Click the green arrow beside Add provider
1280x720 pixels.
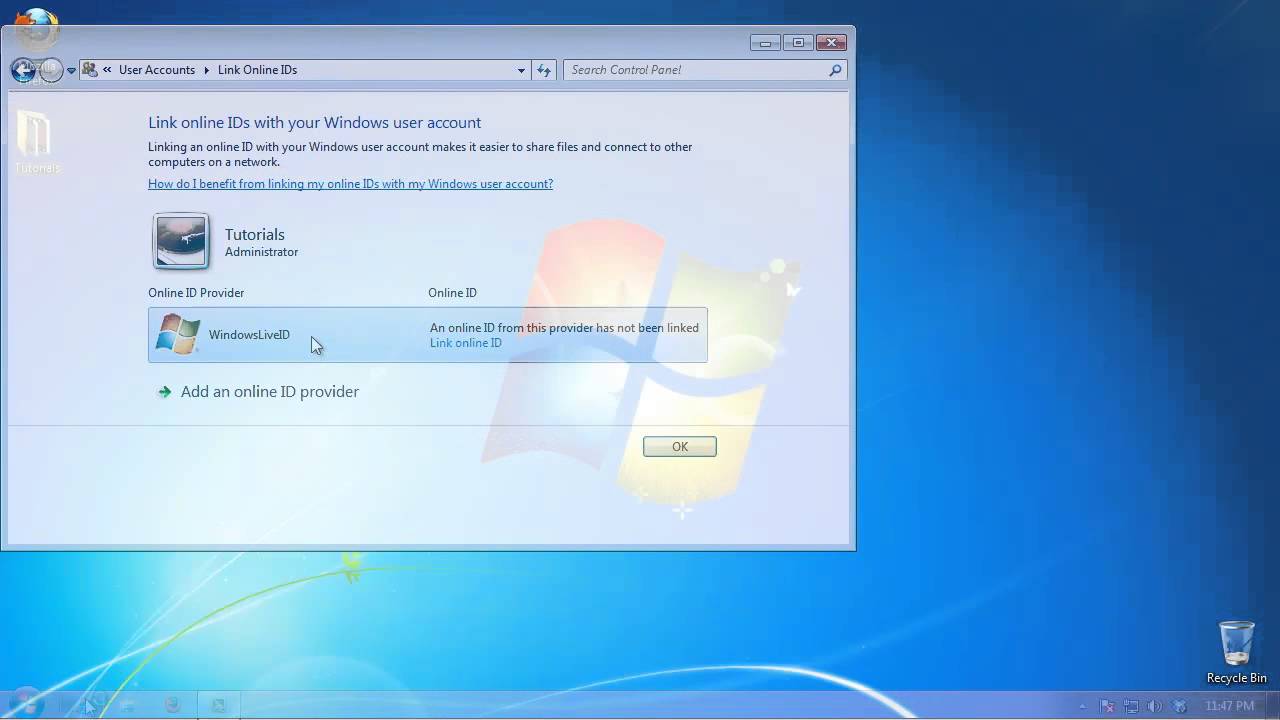[x=165, y=392]
